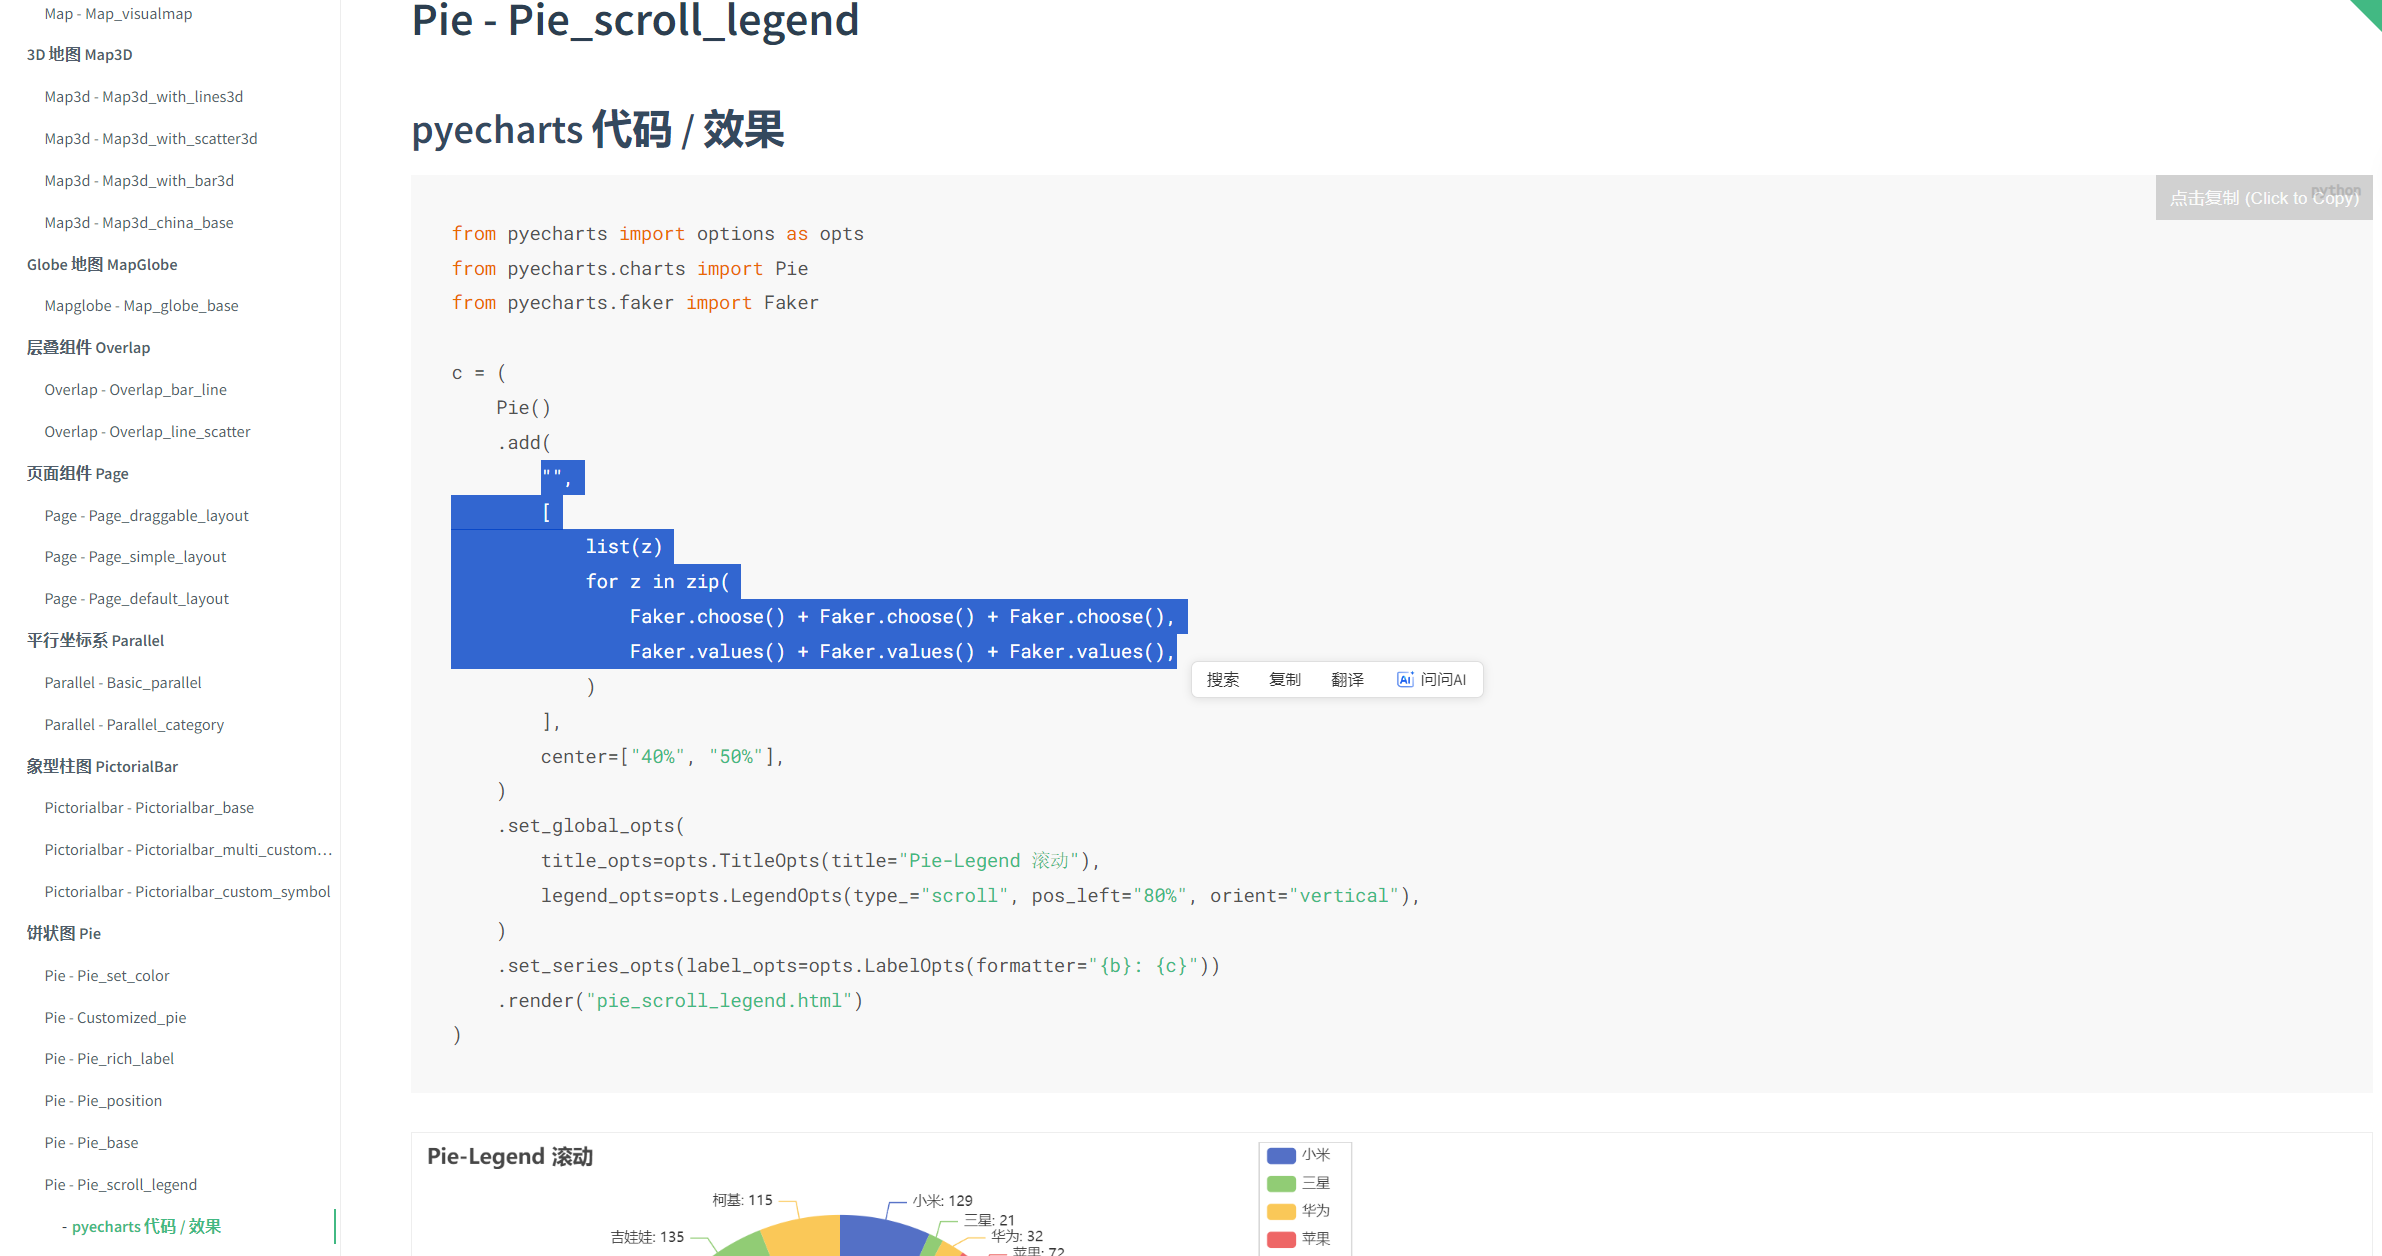
Task: Open Pie_rich_label page
Action: tap(109, 1059)
